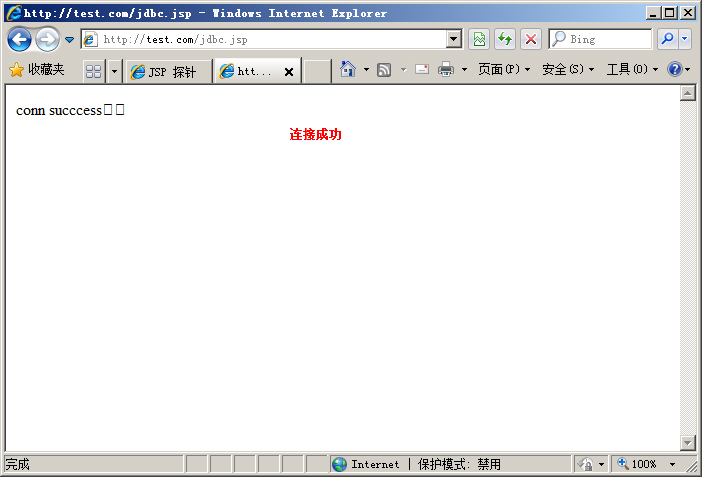This screenshot has width=702, height=477.
Task: Click the scroll down arrow
Action: coord(688,443)
